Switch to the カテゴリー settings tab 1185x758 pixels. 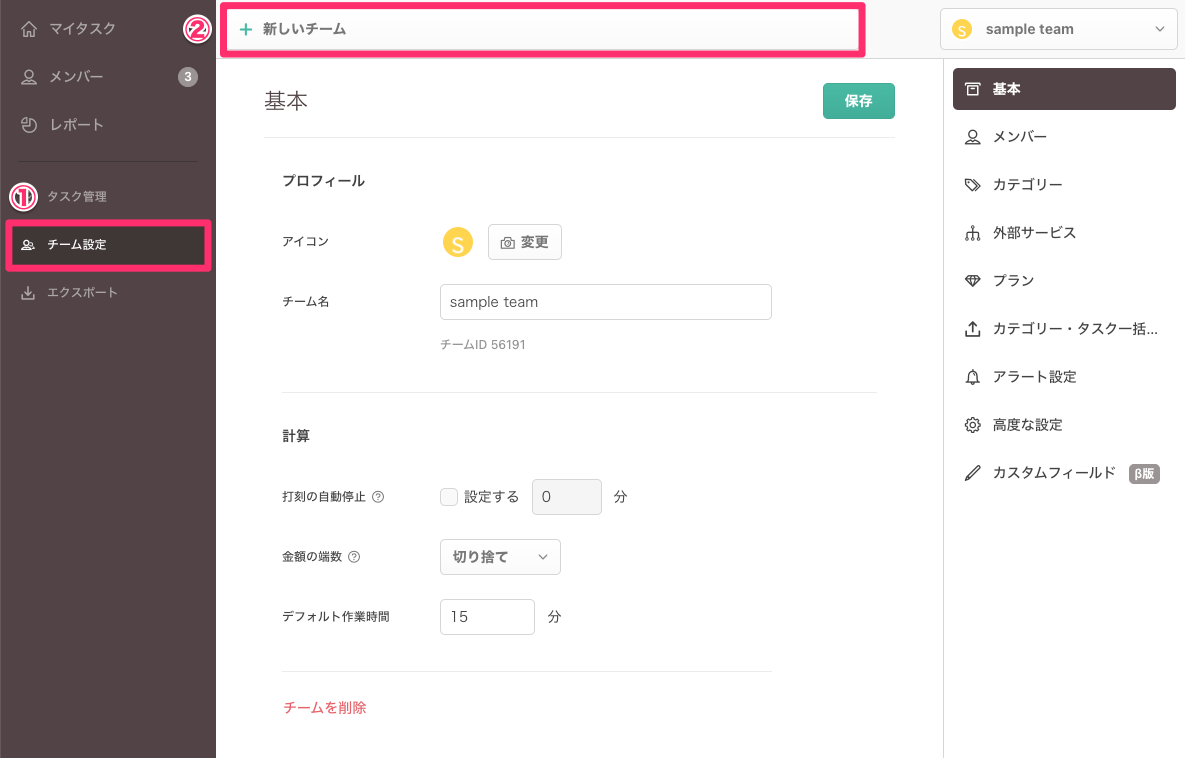pyautogui.click(x=1027, y=185)
